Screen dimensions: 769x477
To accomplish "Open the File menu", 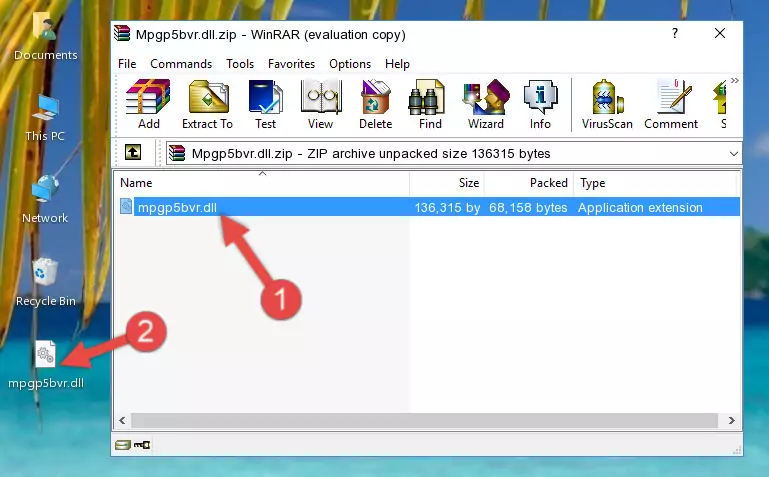I will tap(127, 64).
